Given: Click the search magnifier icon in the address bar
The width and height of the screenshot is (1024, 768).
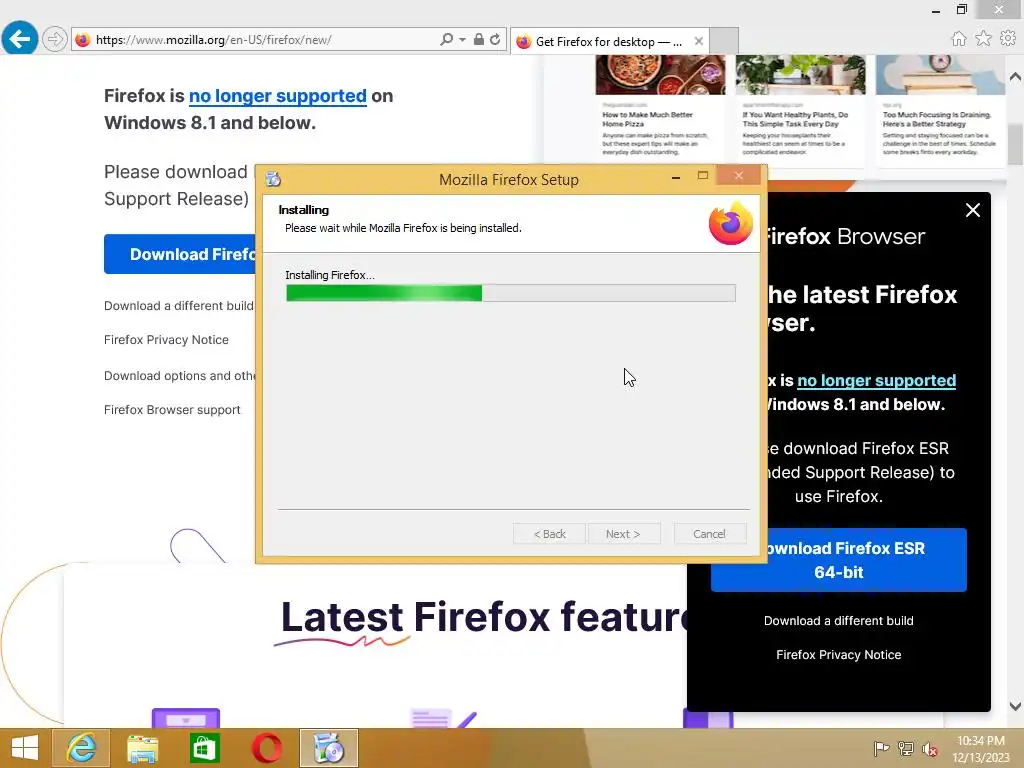Looking at the screenshot, I should [x=446, y=39].
